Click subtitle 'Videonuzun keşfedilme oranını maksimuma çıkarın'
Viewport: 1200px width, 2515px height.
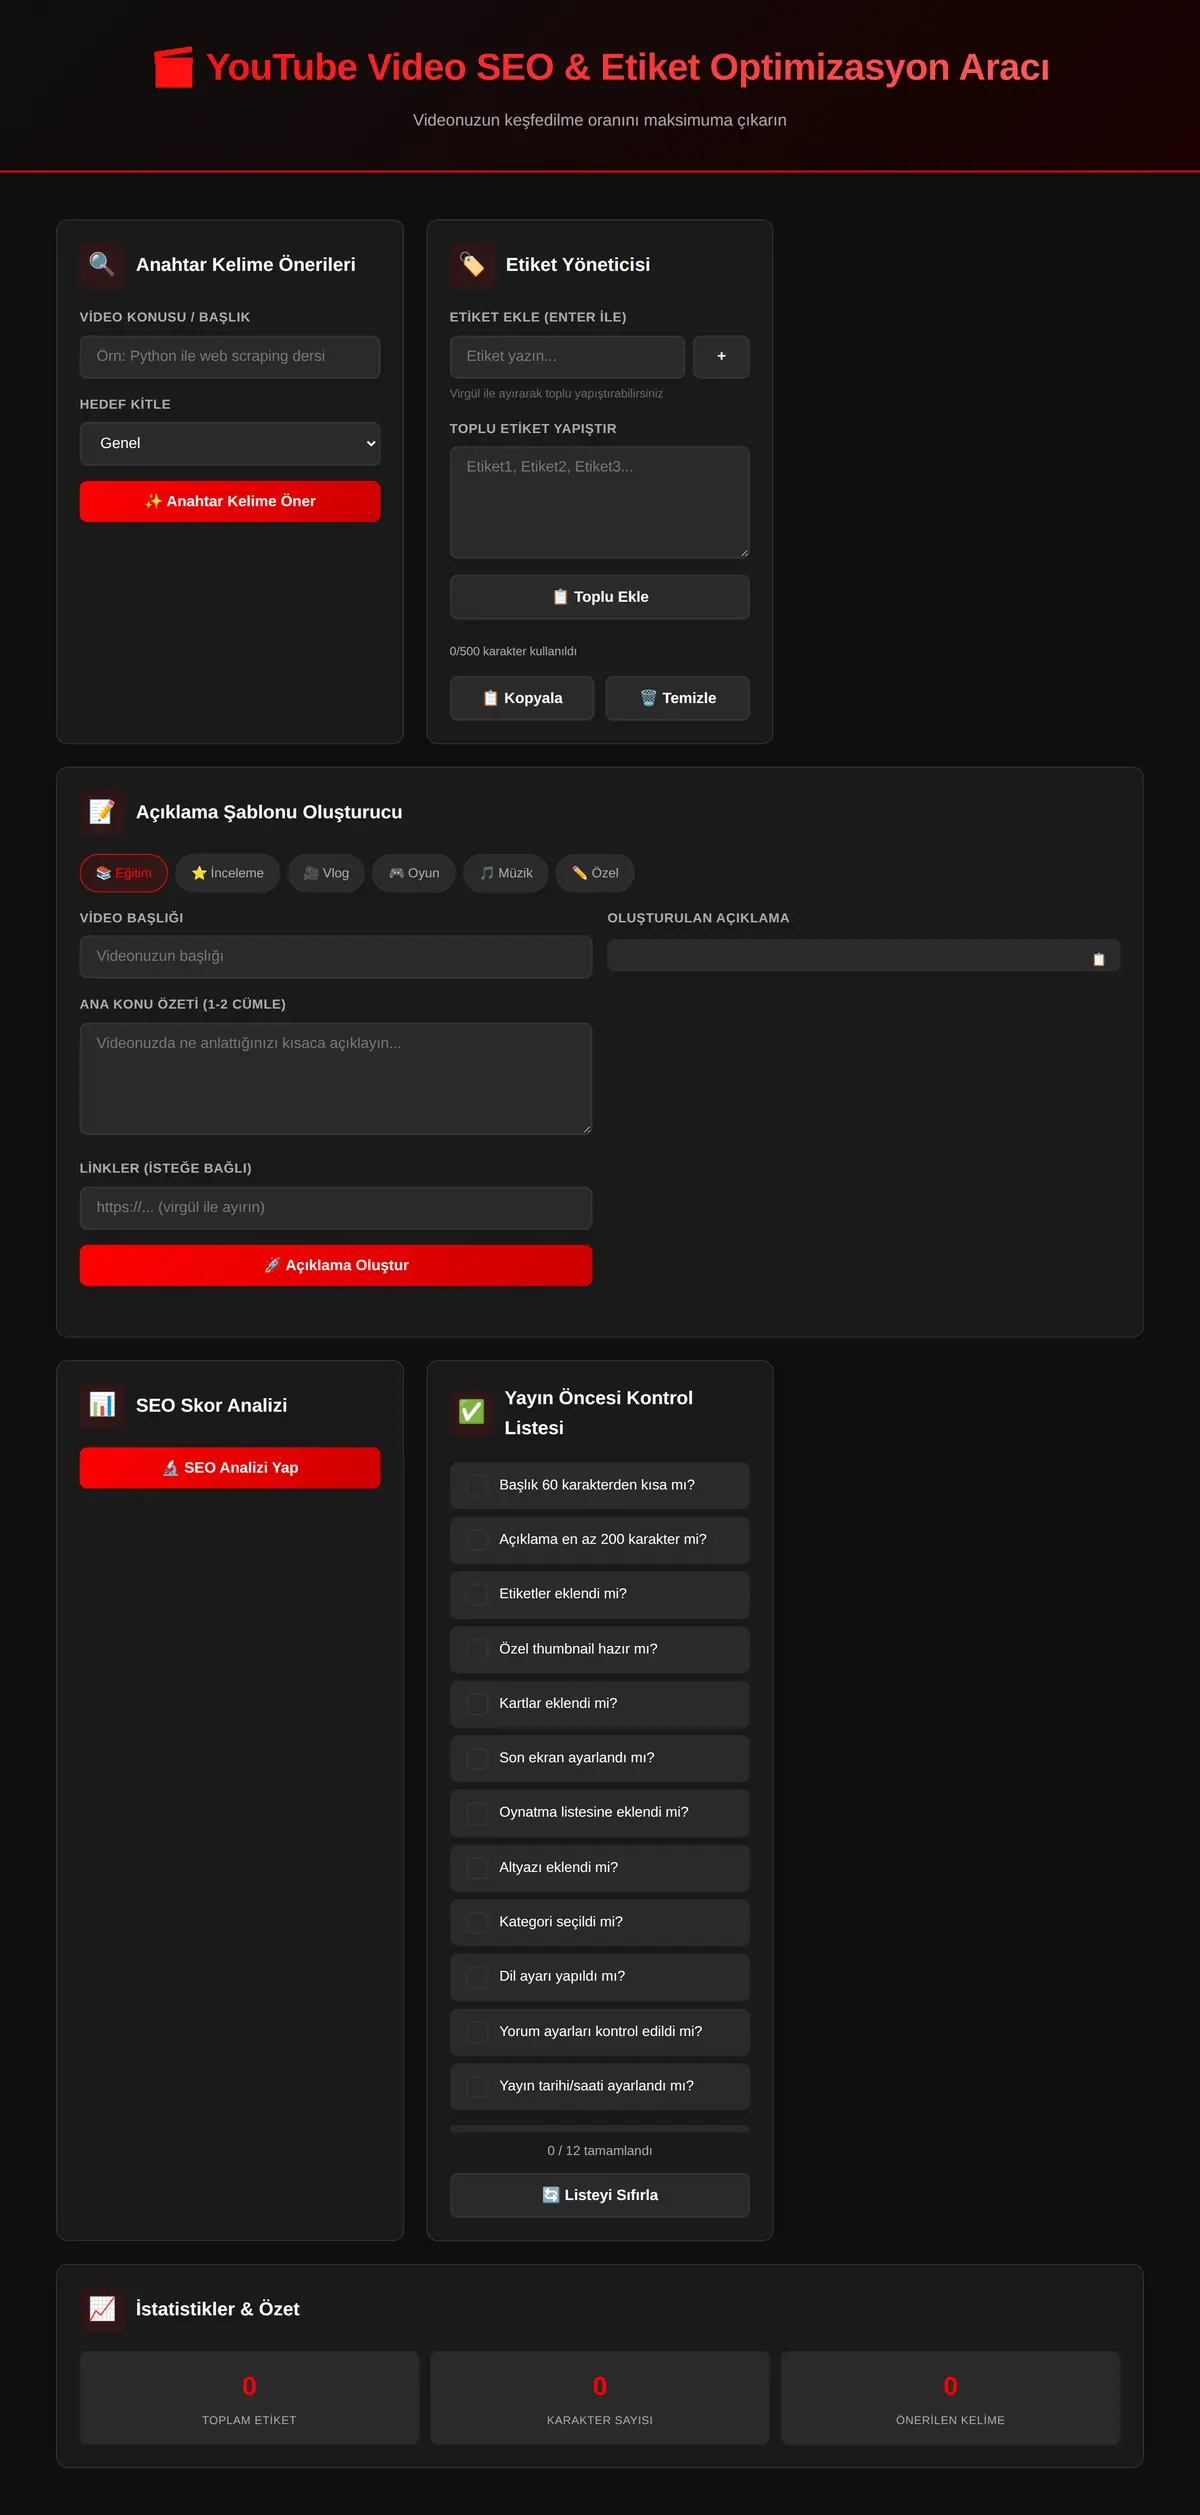click(x=600, y=120)
